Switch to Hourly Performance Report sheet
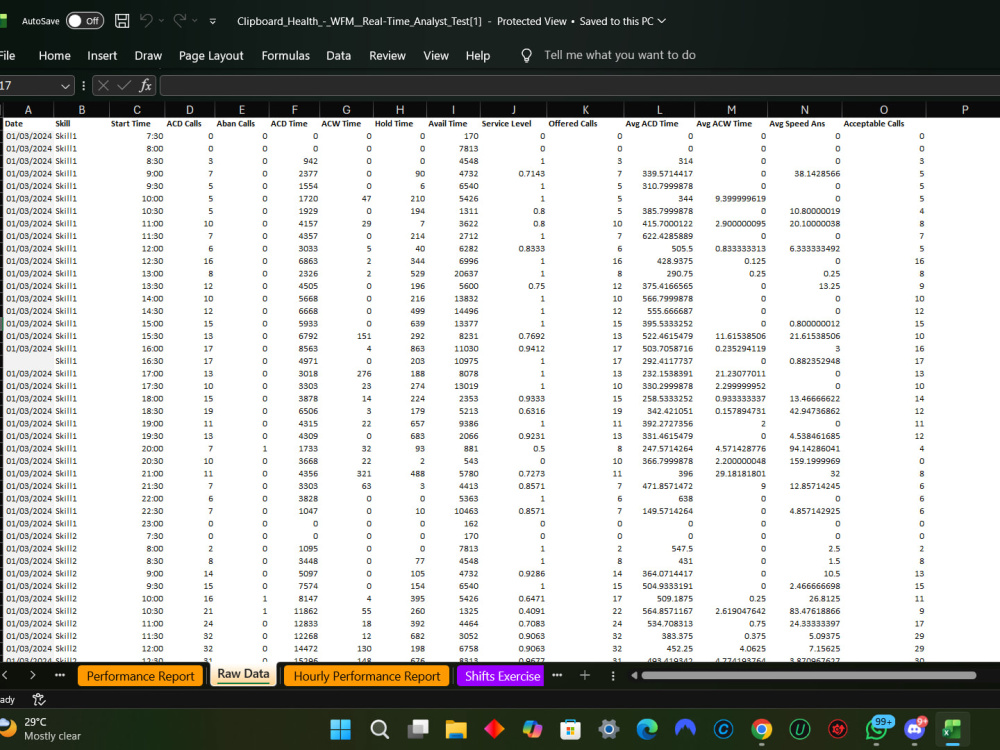The width and height of the screenshot is (1000, 750). click(x=367, y=676)
